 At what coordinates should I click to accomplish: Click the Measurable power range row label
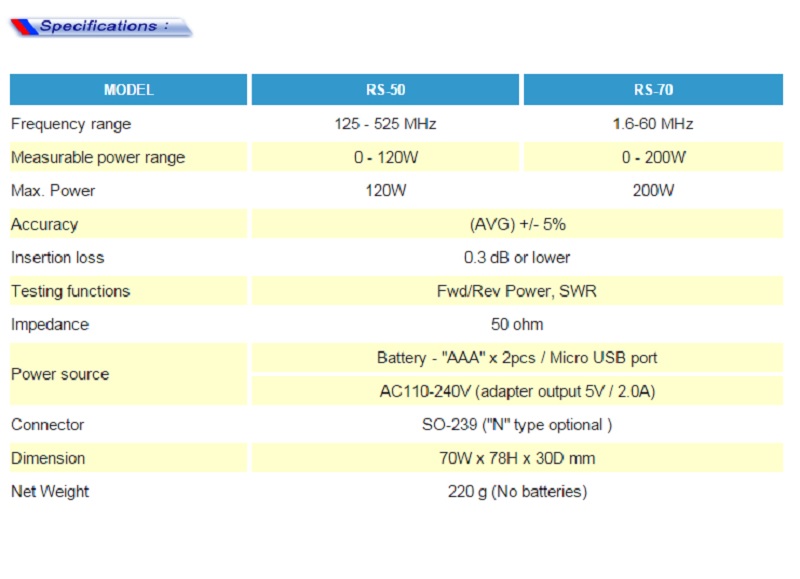click(98, 157)
